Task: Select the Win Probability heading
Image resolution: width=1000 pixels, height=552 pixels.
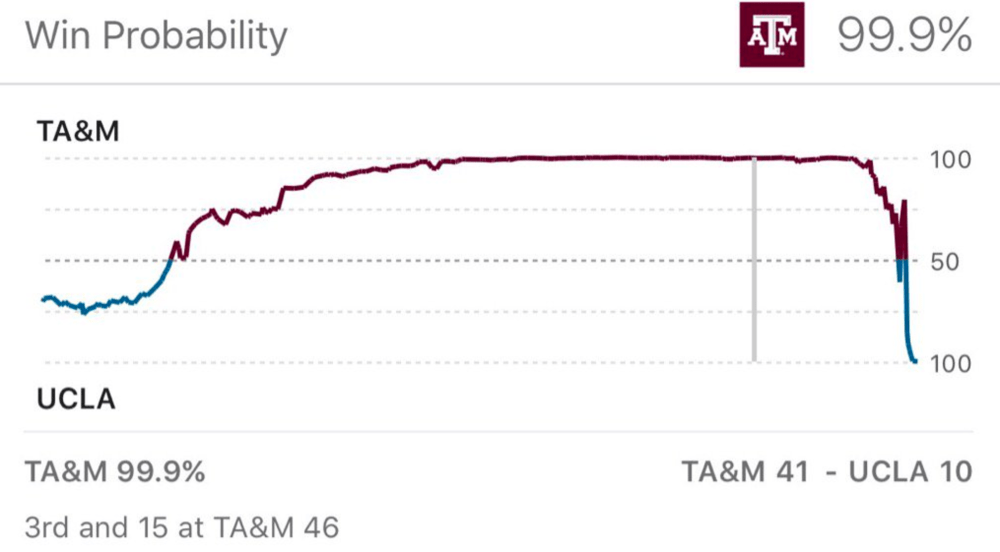Action: 156,36
